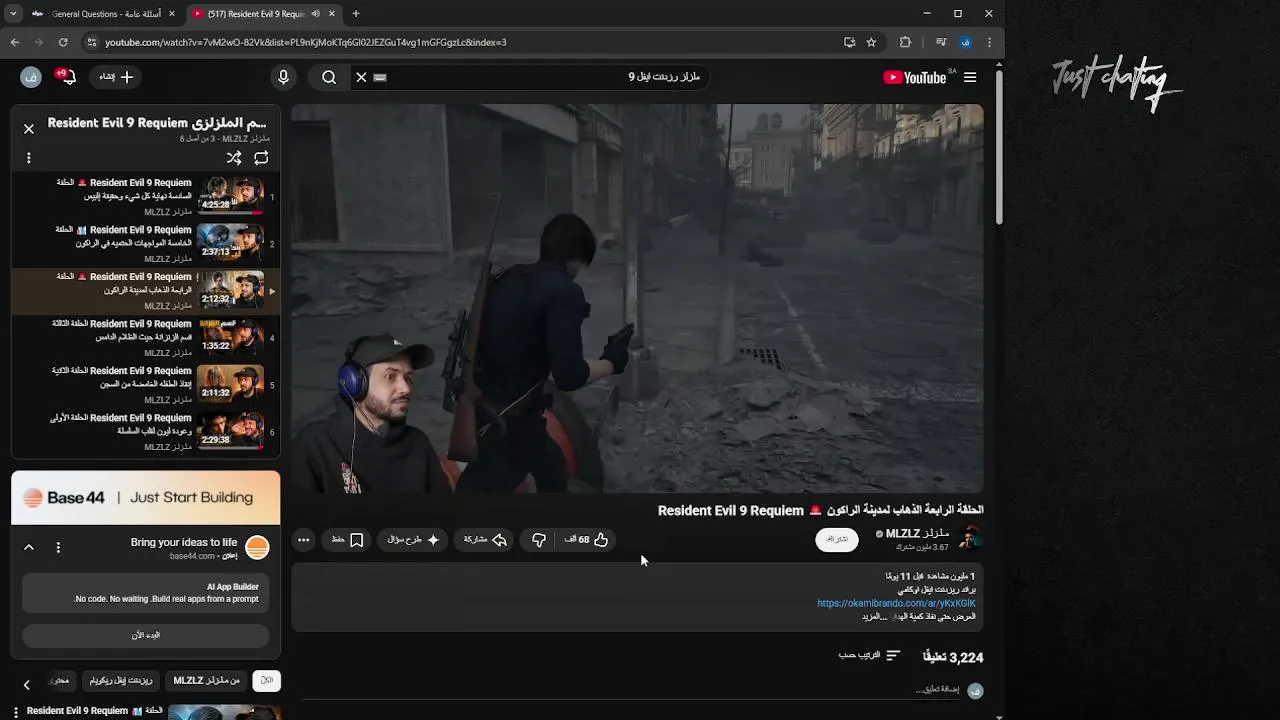Close the General Questions browser tab
The height and width of the screenshot is (720, 1280).
[x=171, y=14]
